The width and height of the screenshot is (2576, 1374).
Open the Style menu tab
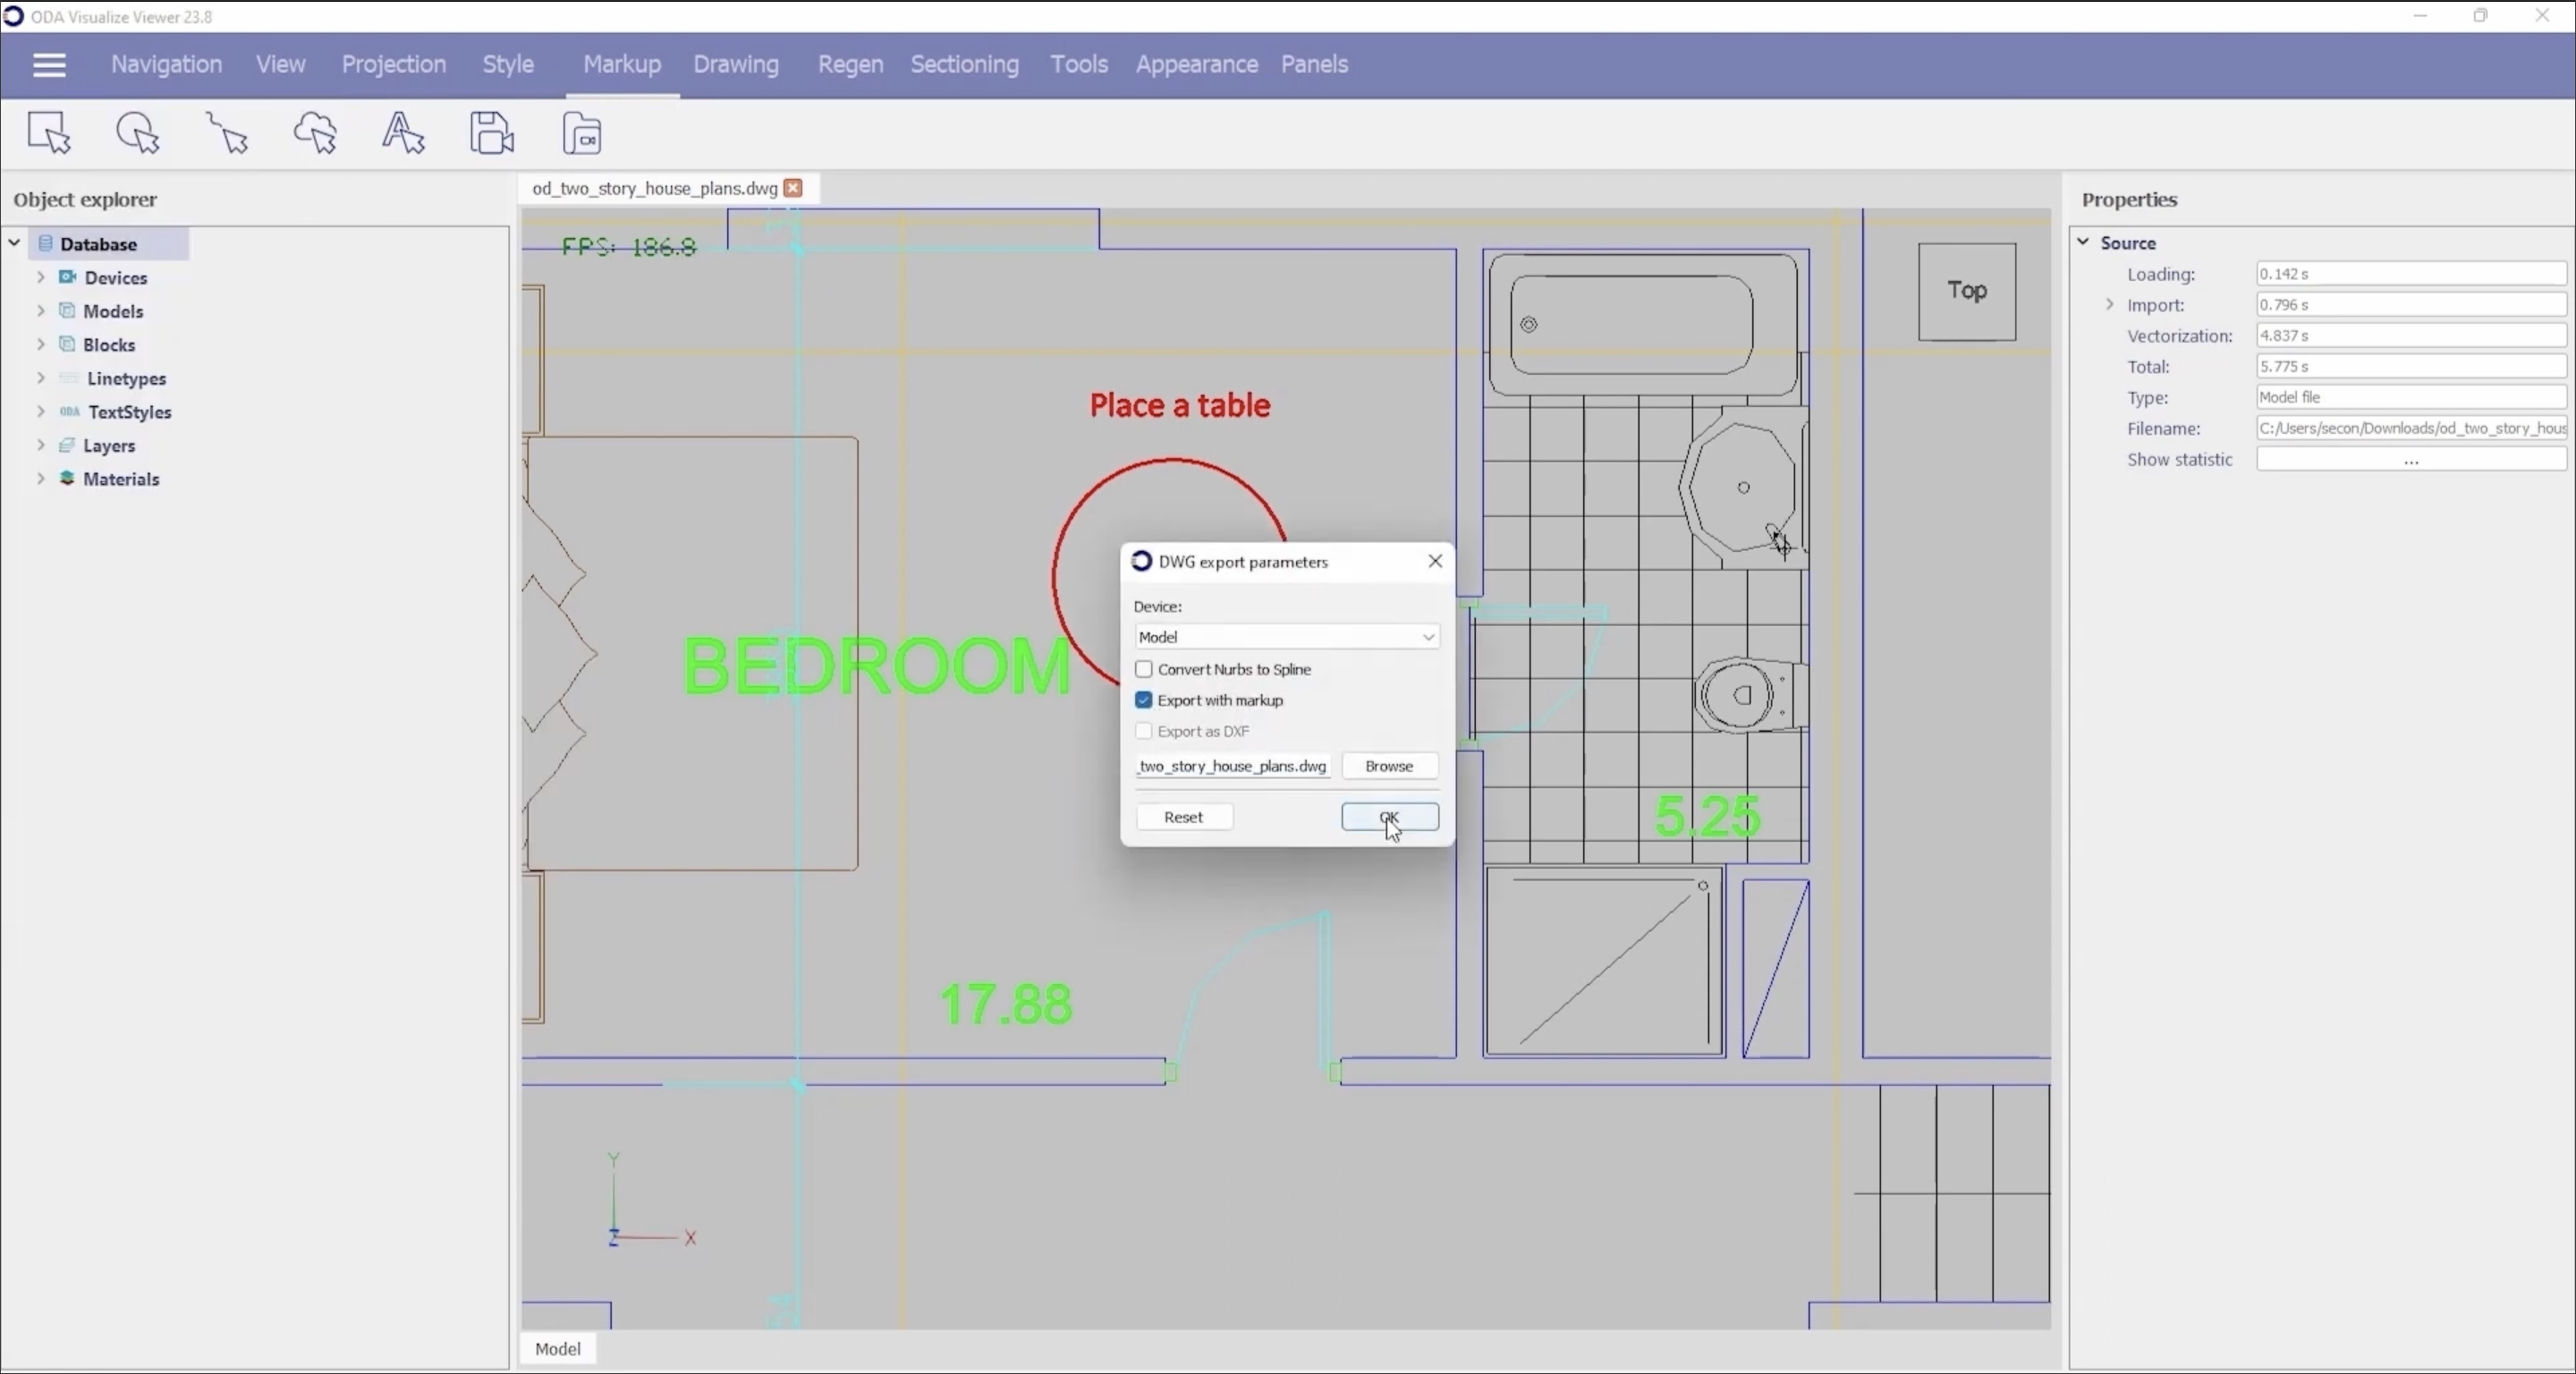point(508,64)
